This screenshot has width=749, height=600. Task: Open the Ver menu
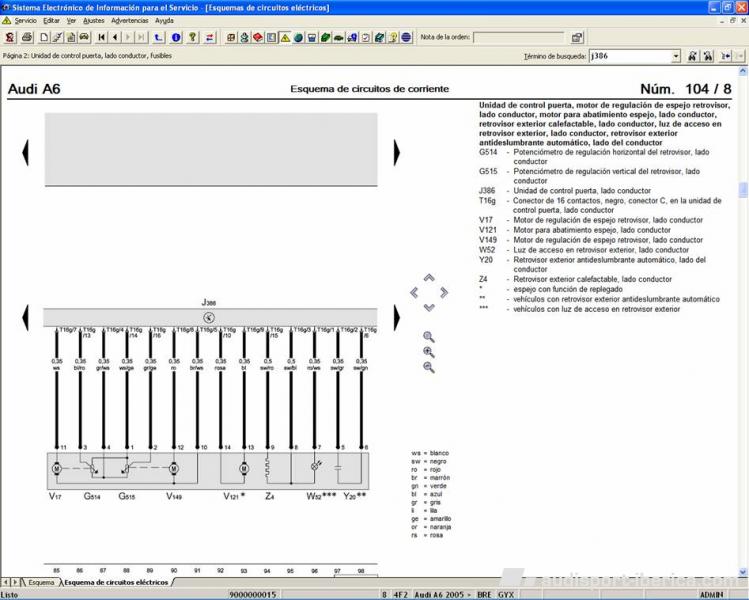point(71,21)
